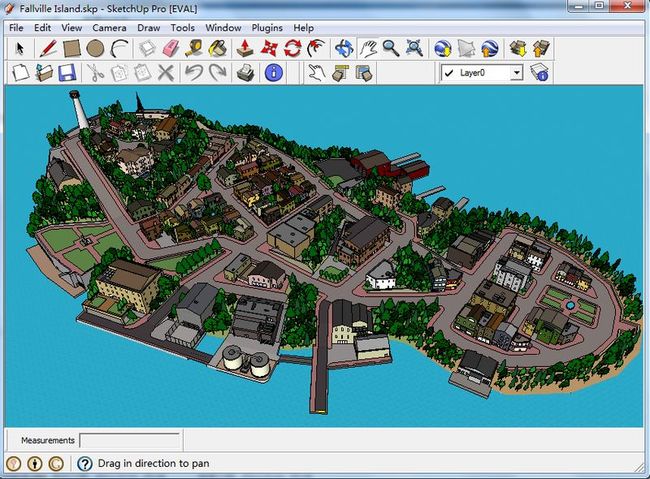Activate the Rotate tool
Image resolution: width=650 pixels, height=479 pixels.
pyautogui.click(x=292, y=49)
